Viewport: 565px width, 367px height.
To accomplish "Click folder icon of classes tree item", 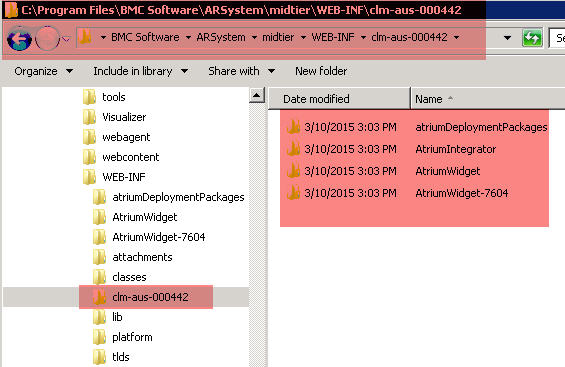I will (99, 277).
